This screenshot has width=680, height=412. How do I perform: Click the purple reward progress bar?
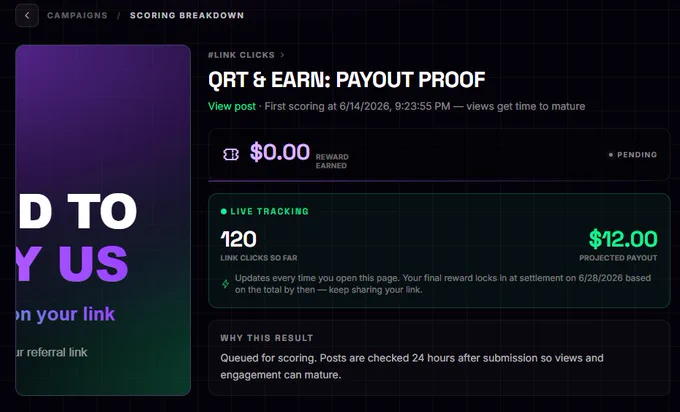439,180
